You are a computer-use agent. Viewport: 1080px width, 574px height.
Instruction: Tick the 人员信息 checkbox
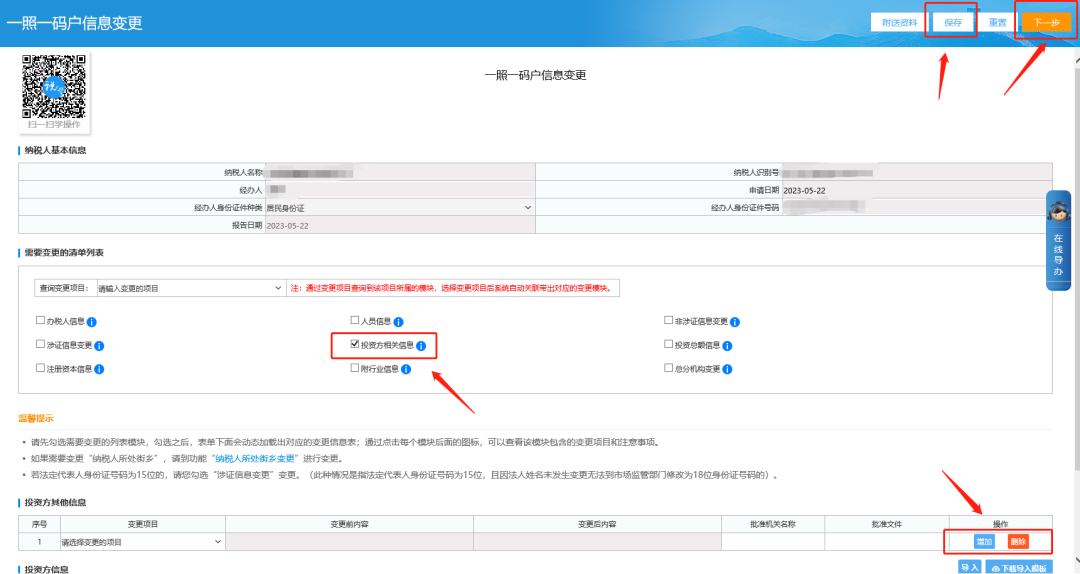pyautogui.click(x=355, y=320)
